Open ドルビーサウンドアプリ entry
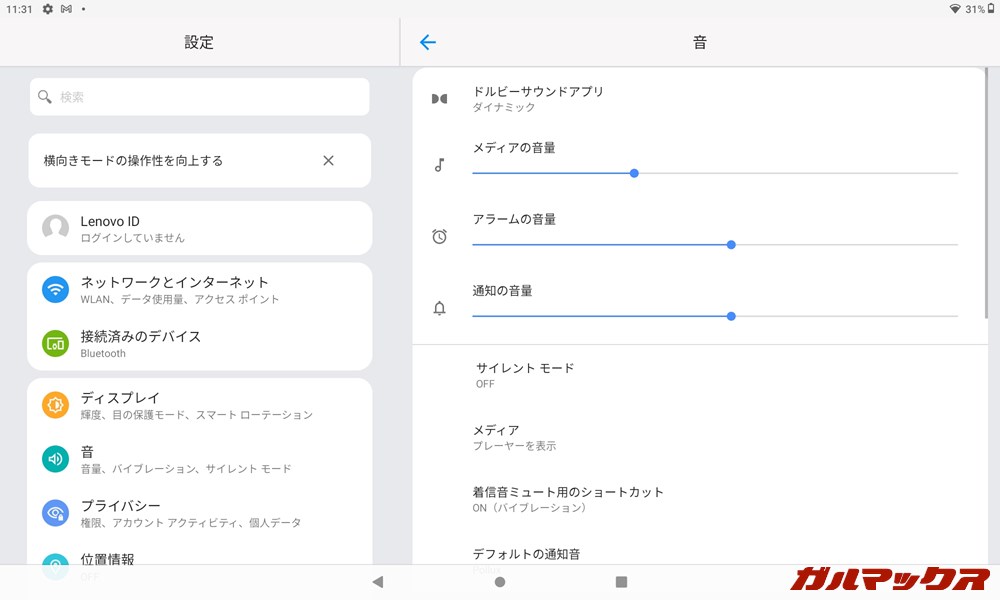 click(x=540, y=98)
